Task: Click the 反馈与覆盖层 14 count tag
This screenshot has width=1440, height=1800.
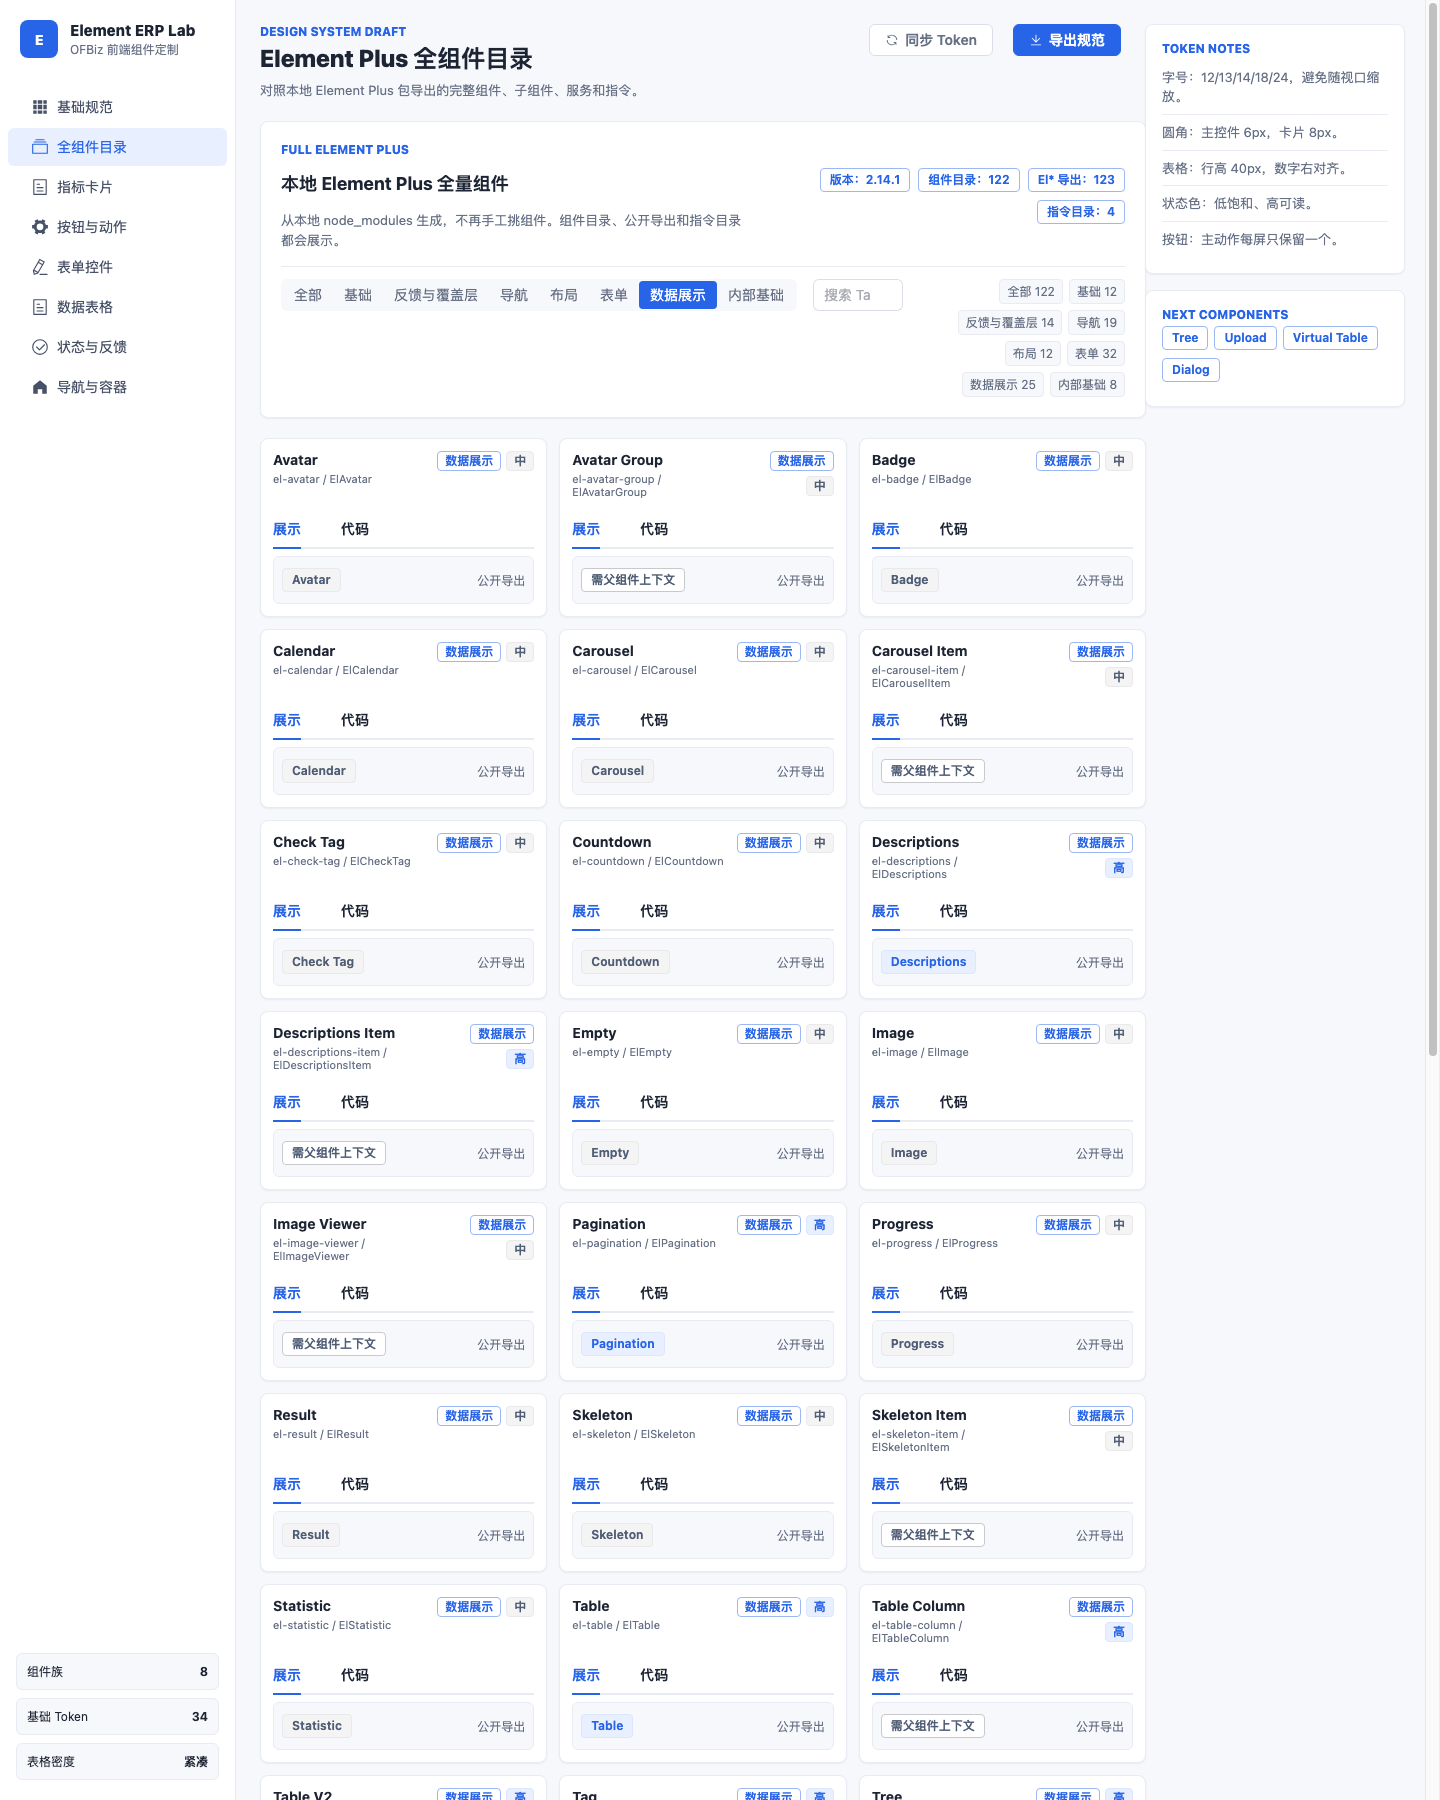Action: coord(1010,323)
